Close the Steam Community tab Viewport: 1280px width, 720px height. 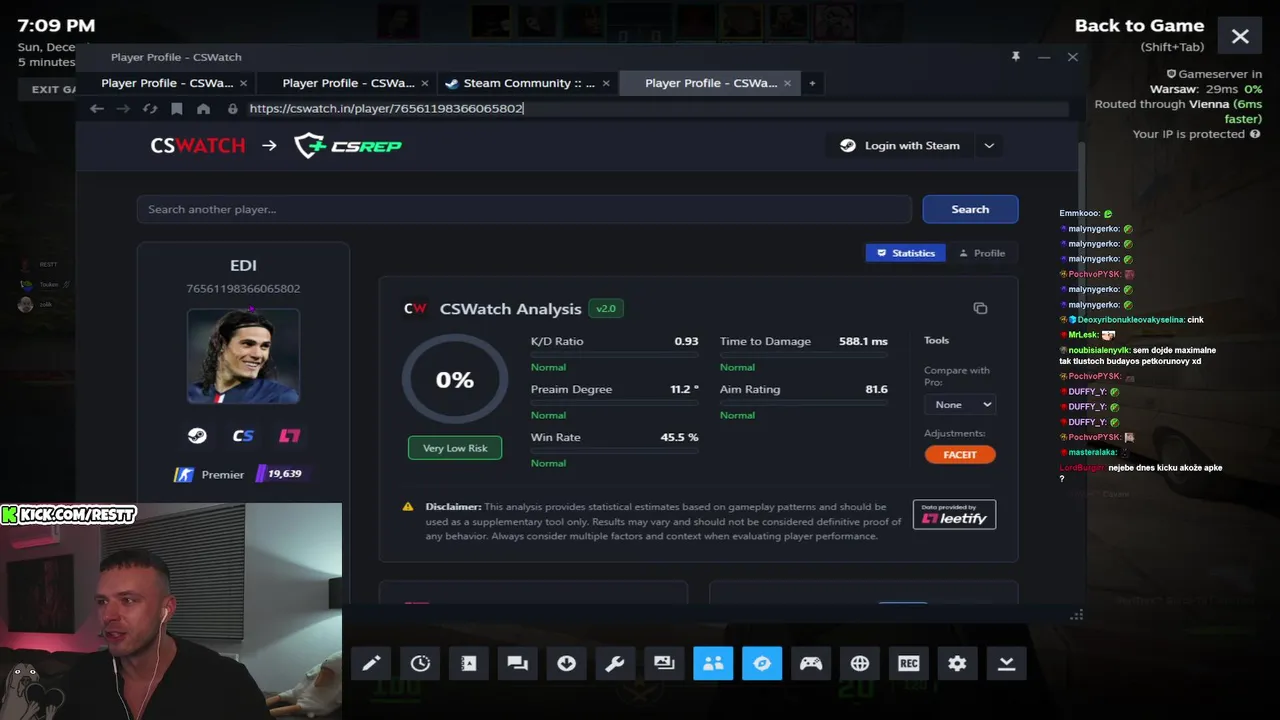coord(606,83)
